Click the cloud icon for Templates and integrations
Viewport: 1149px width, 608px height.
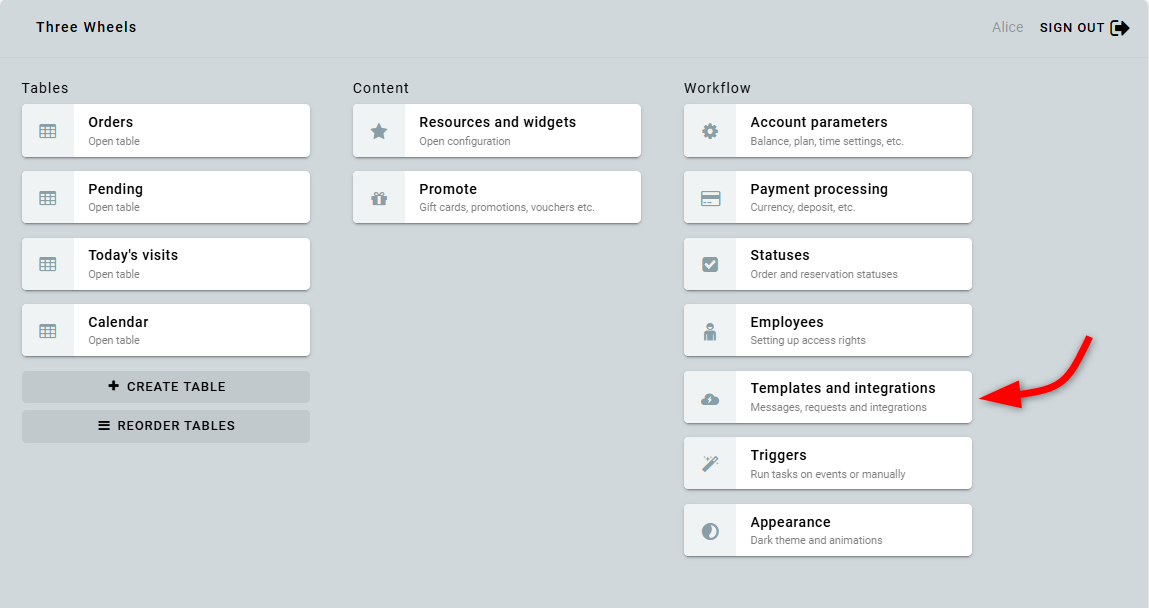coord(710,398)
